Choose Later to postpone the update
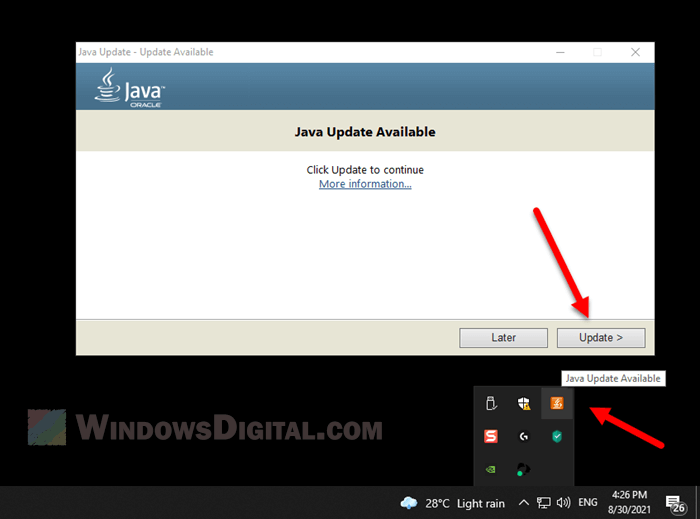 [503, 338]
